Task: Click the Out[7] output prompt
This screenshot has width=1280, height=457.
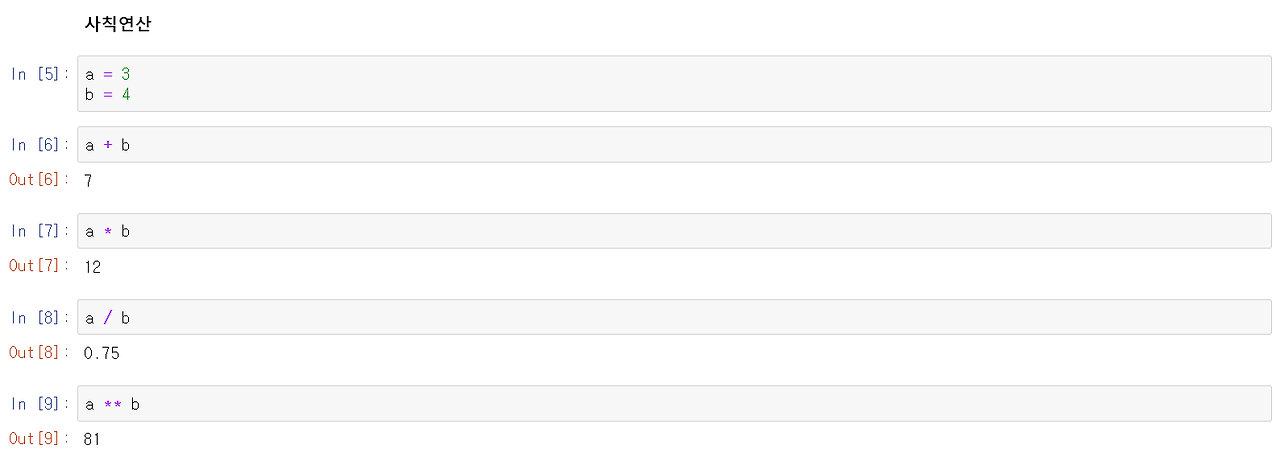Action: tap(39, 266)
